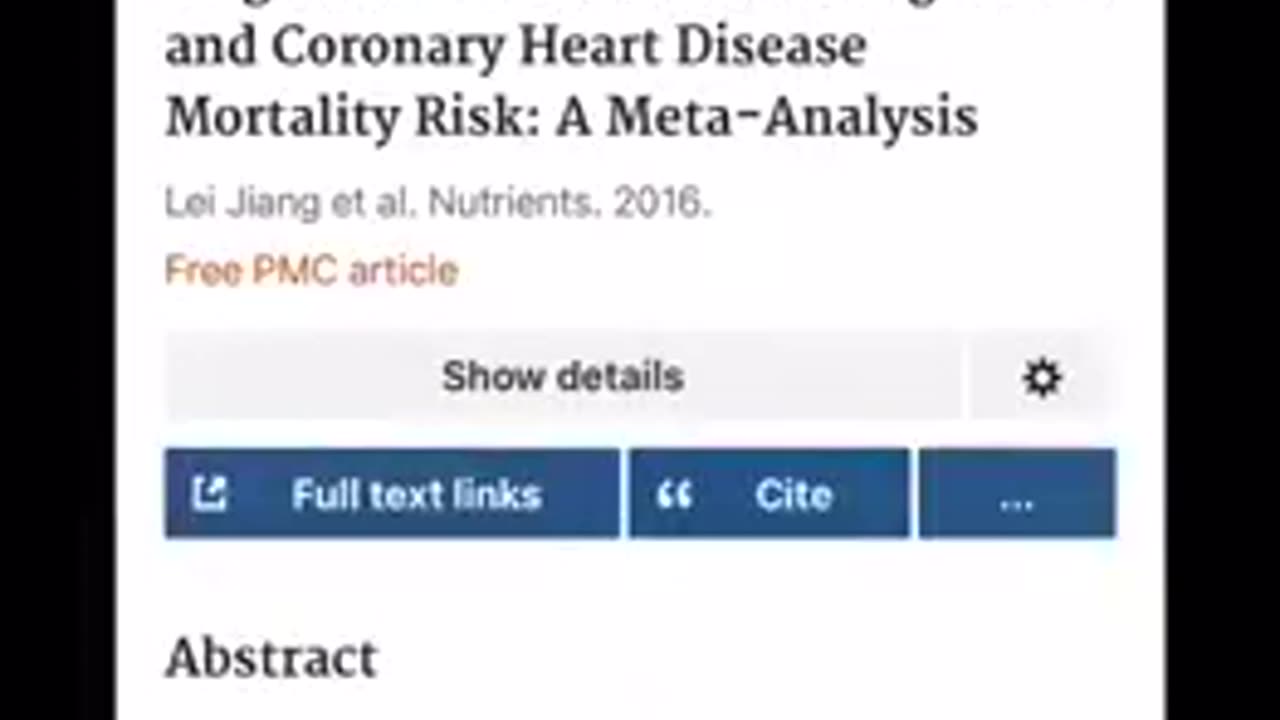Image resolution: width=1280 pixels, height=720 pixels.
Task: Select the Cite button
Action: point(769,494)
